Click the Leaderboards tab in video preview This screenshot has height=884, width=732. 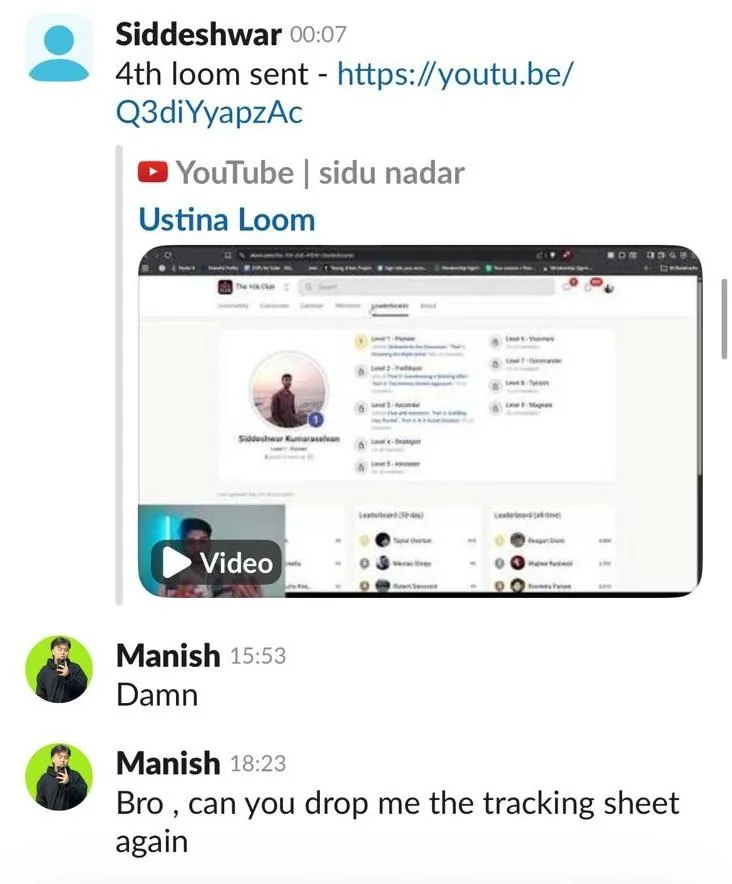(389, 306)
